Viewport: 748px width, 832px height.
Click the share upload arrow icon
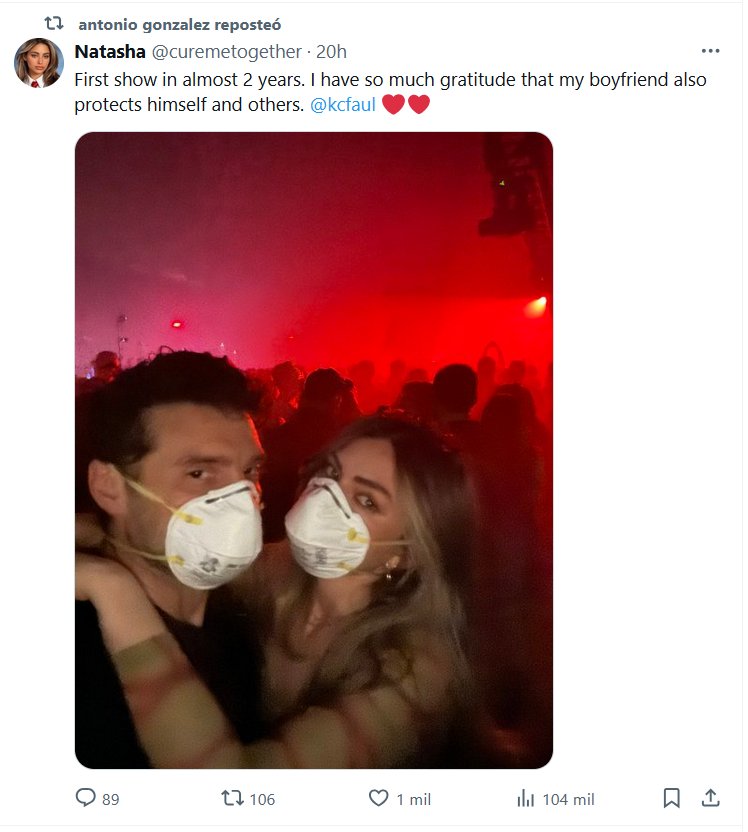pos(710,798)
